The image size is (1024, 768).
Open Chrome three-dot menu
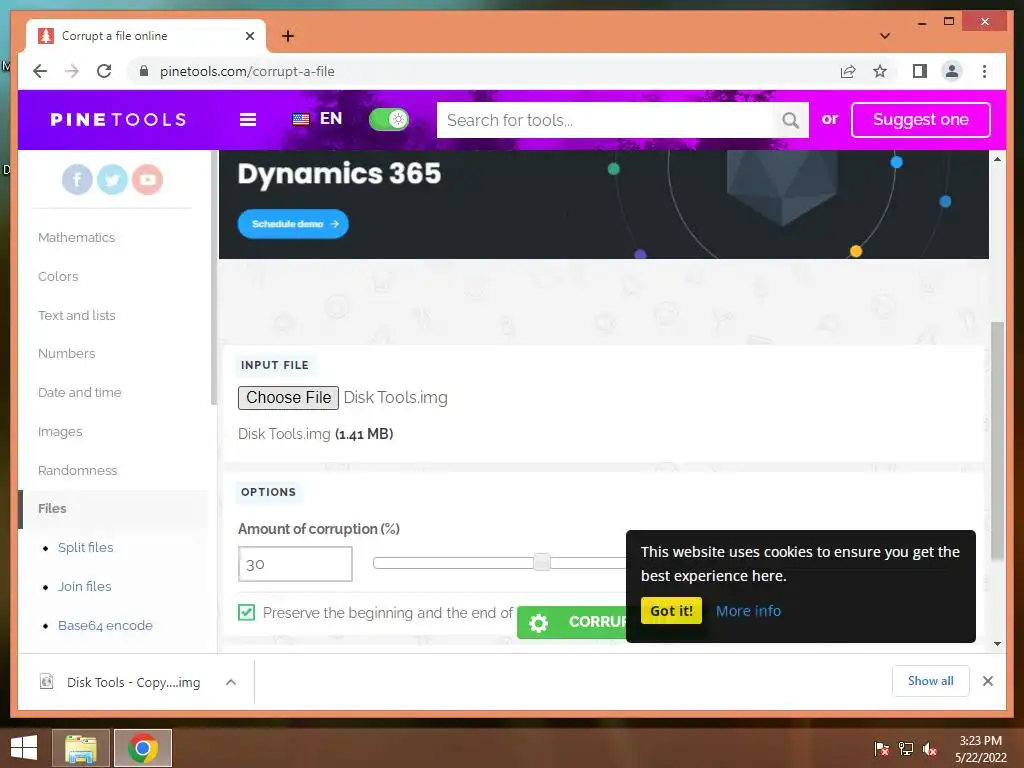pyautogui.click(x=984, y=71)
